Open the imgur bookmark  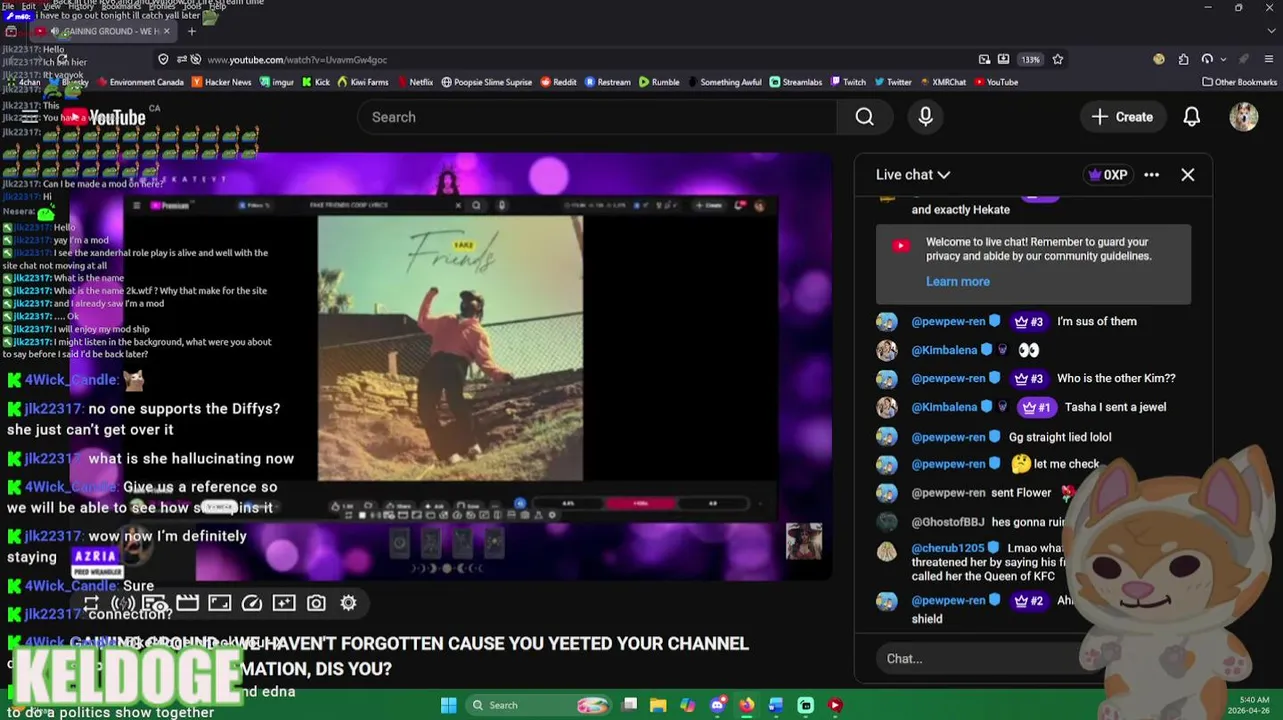point(276,82)
